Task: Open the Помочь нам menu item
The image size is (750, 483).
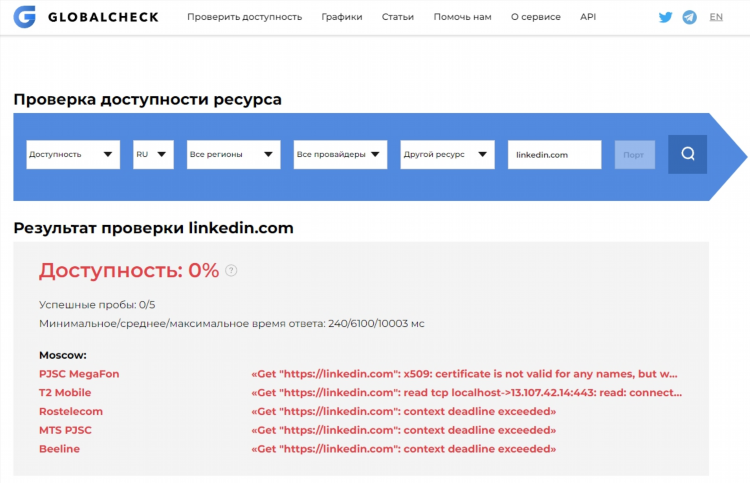Action: click(x=463, y=17)
